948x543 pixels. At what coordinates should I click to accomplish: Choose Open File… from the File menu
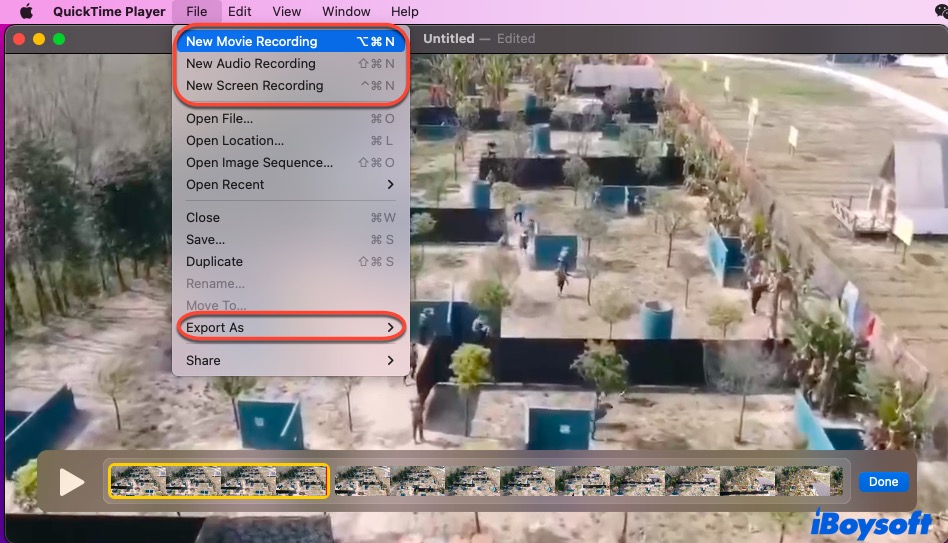pyautogui.click(x=290, y=118)
